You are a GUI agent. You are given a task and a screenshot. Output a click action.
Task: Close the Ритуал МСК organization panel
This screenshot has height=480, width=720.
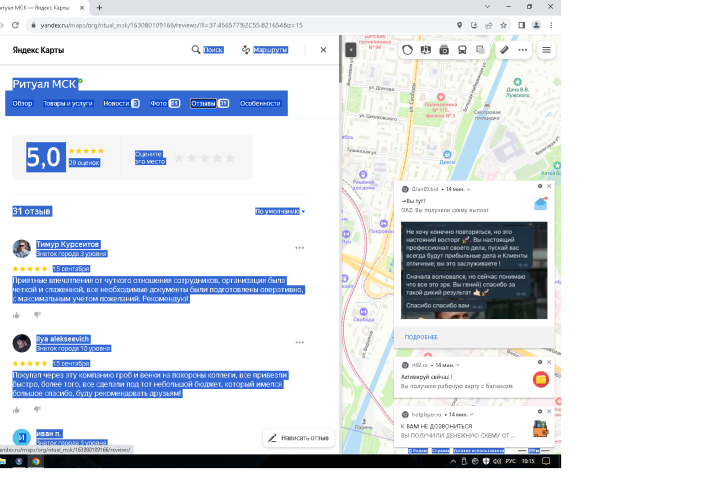coord(323,50)
